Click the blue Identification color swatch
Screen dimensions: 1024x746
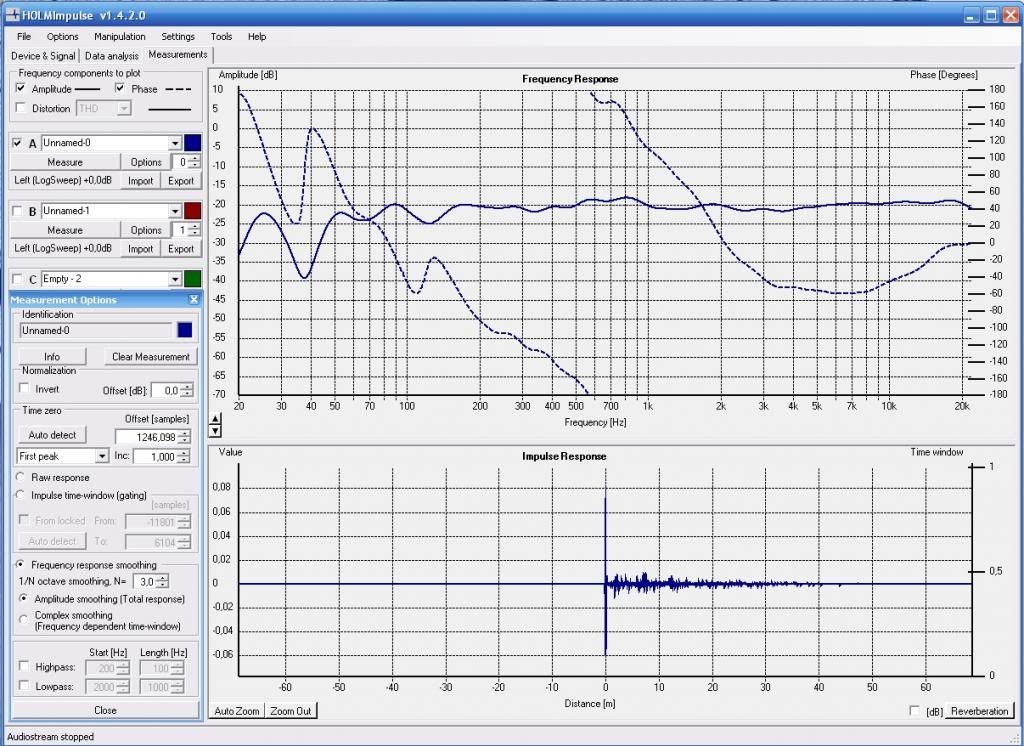[x=185, y=331]
